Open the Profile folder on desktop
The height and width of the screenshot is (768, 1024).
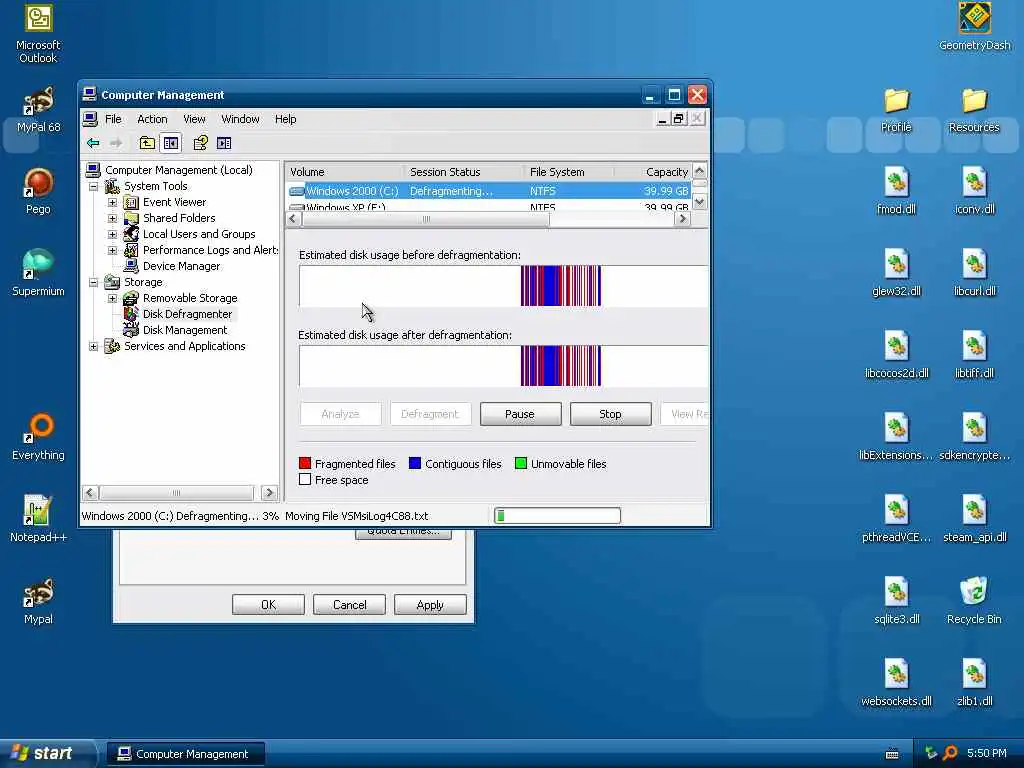point(897,110)
